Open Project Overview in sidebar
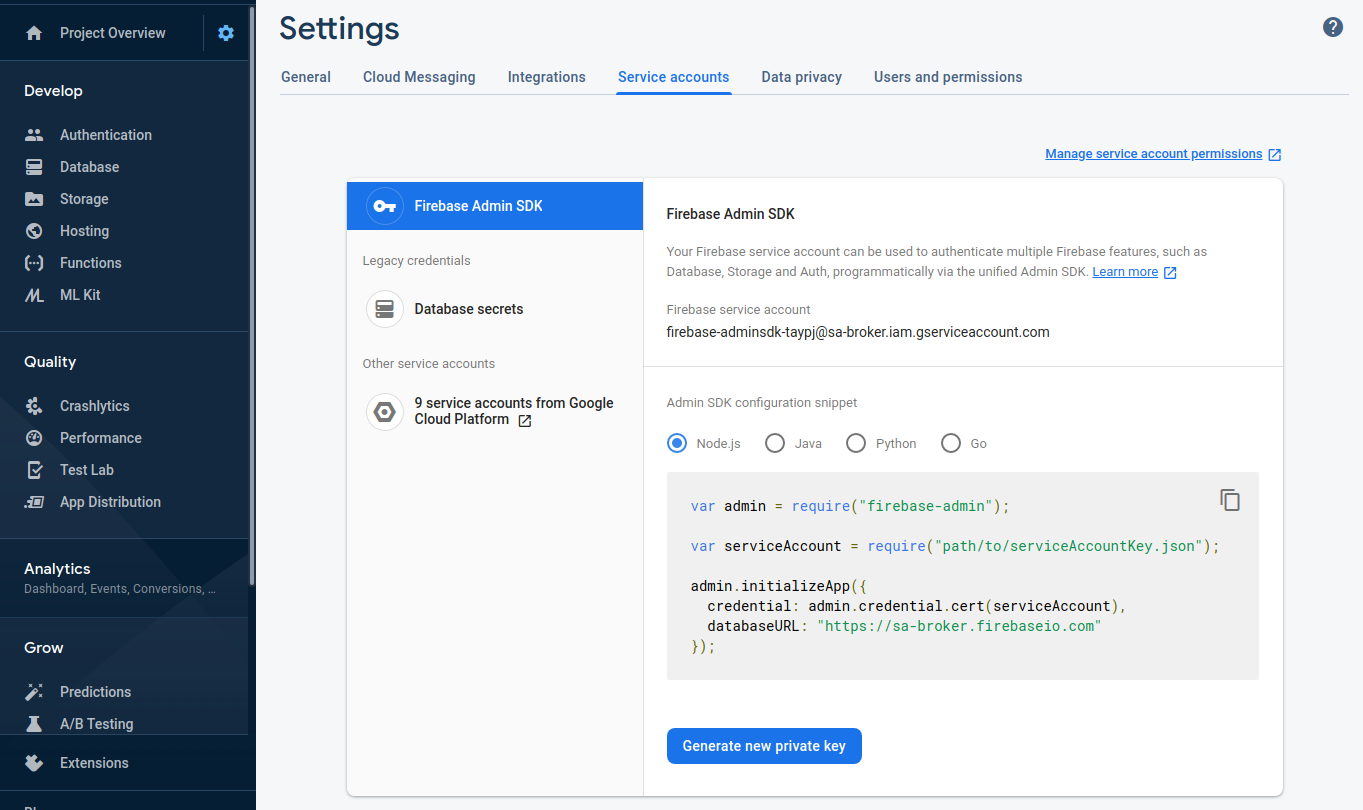Image resolution: width=1363 pixels, height=810 pixels. coord(113,33)
